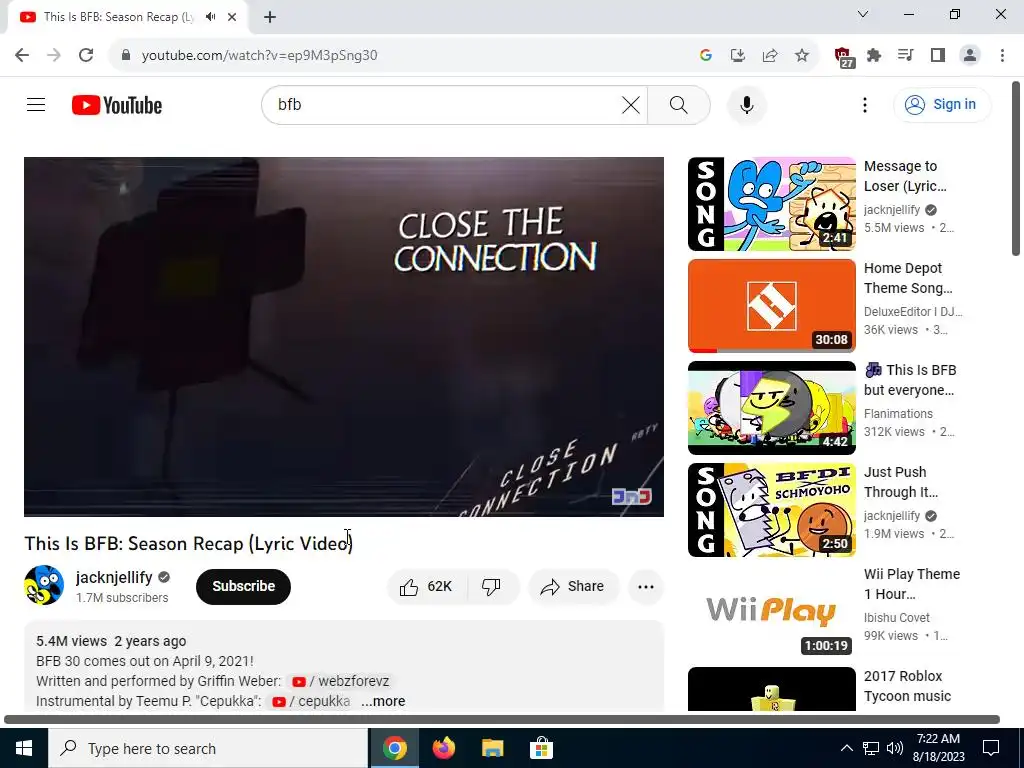Open media controls icon in toolbar
1024x768 pixels.
coord(905,56)
